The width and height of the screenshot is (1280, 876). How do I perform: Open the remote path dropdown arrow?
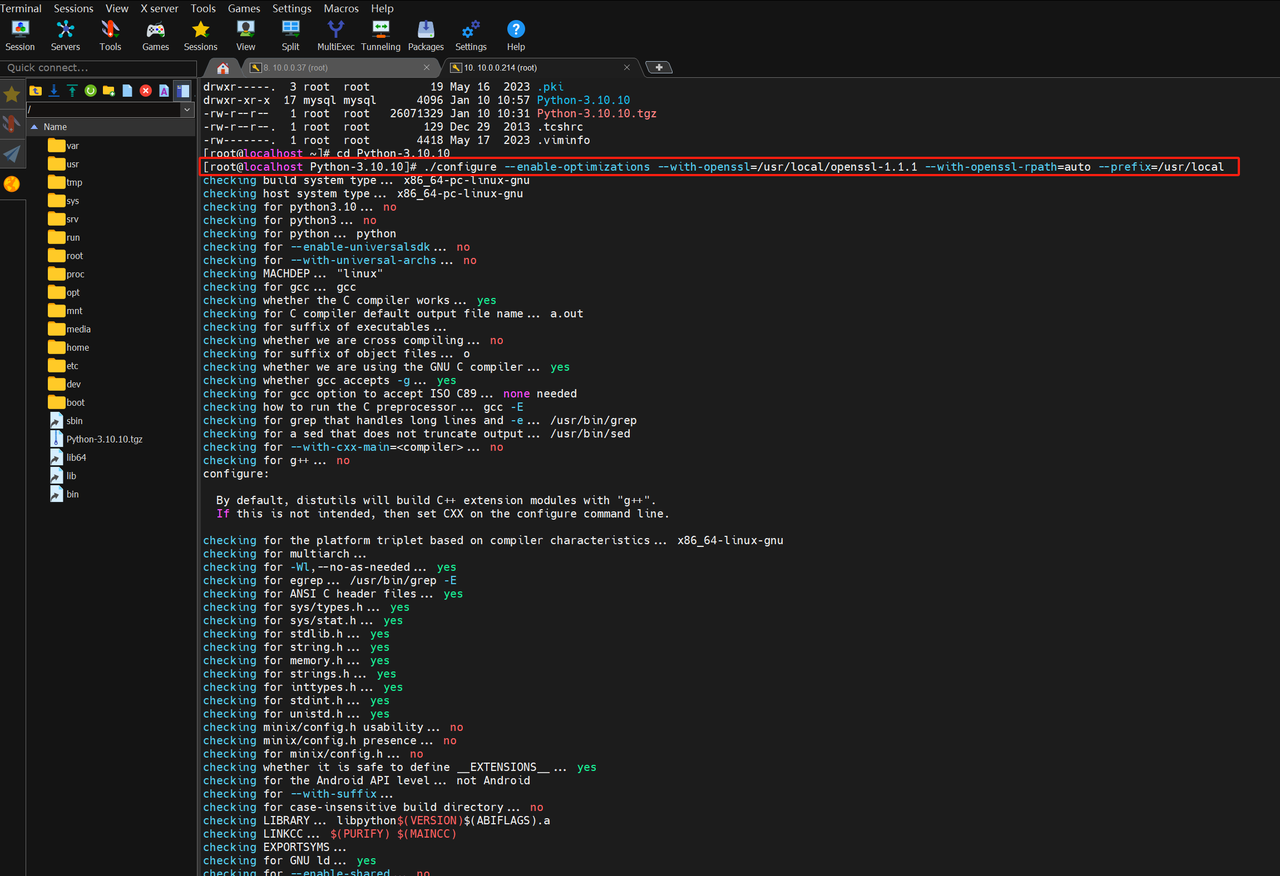point(187,110)
